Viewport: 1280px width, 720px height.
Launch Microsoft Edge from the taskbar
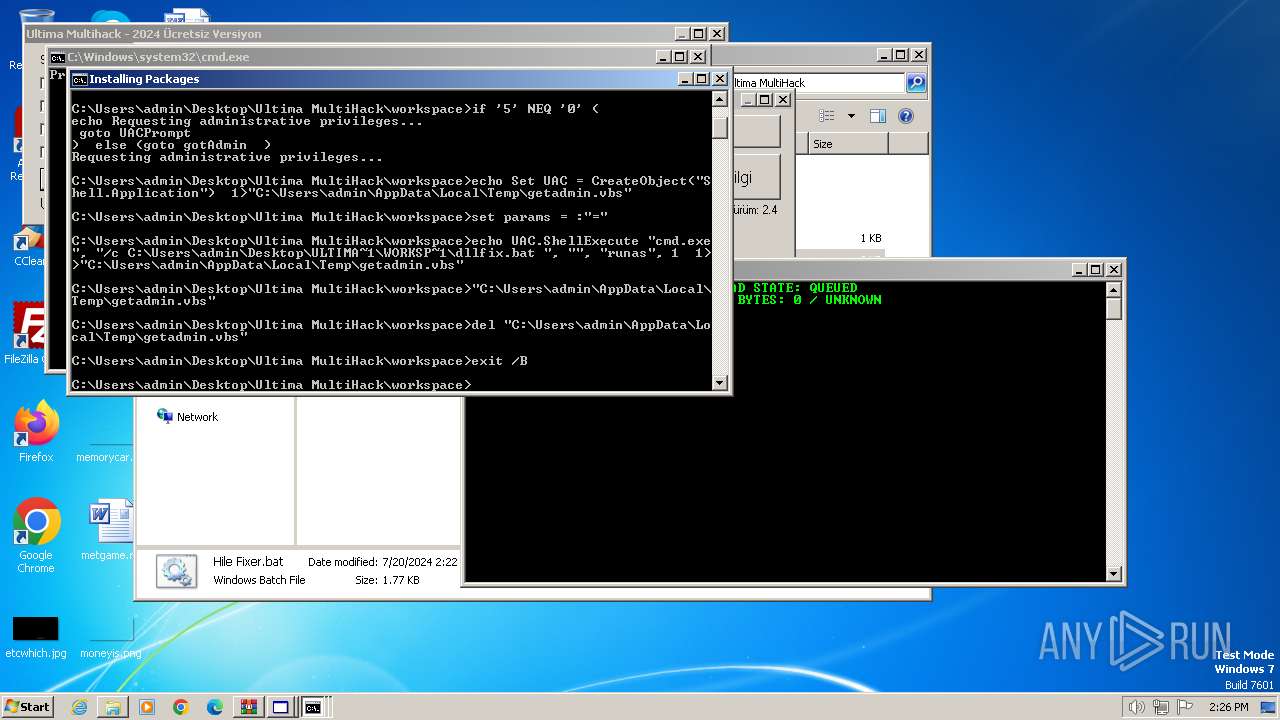215,707
